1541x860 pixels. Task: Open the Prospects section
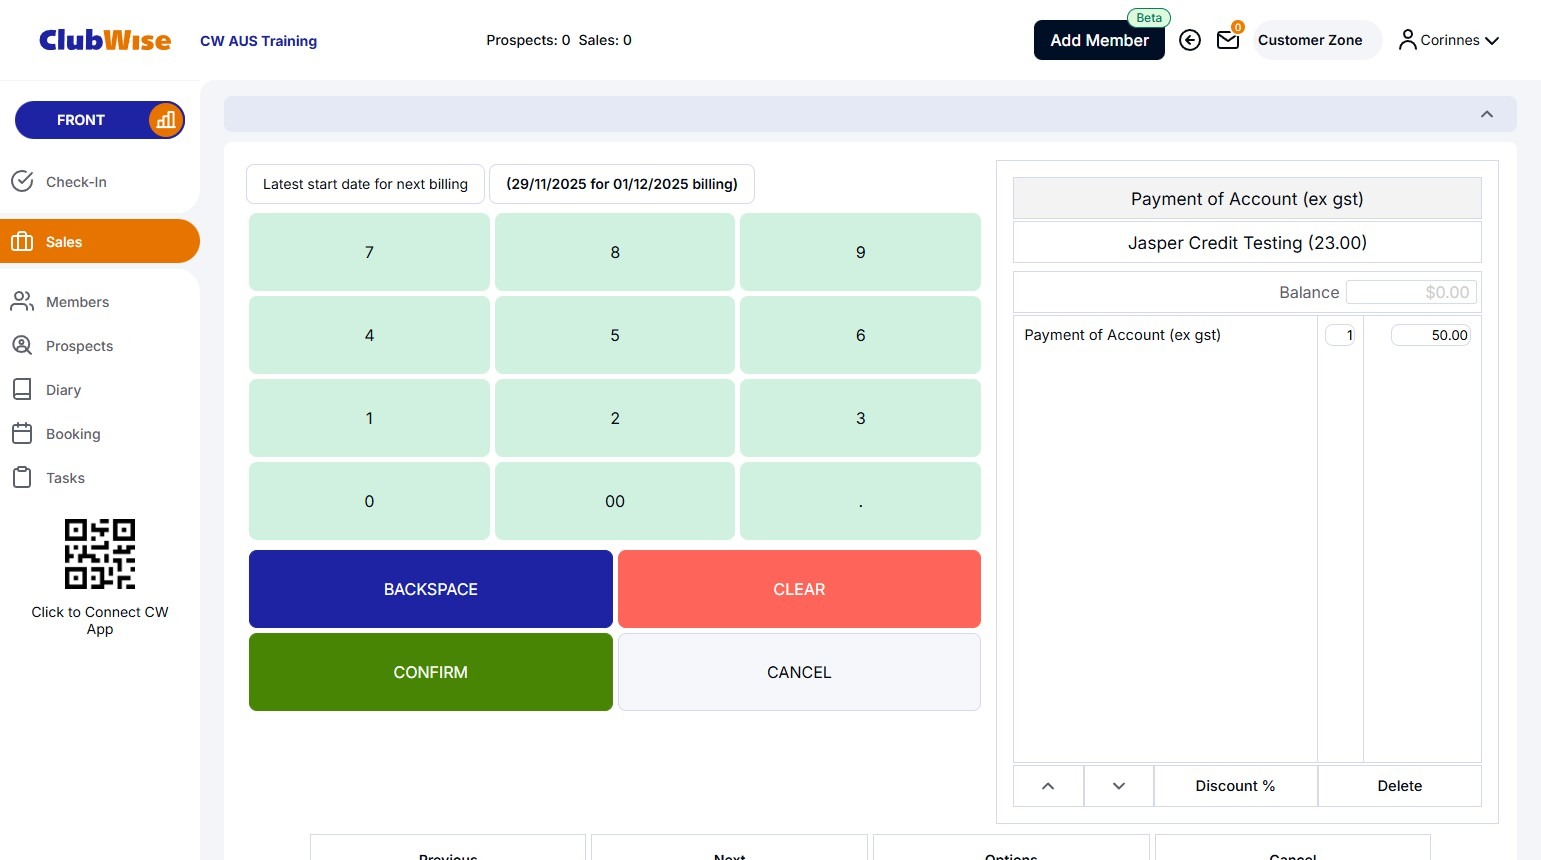[x=100, y=346]
